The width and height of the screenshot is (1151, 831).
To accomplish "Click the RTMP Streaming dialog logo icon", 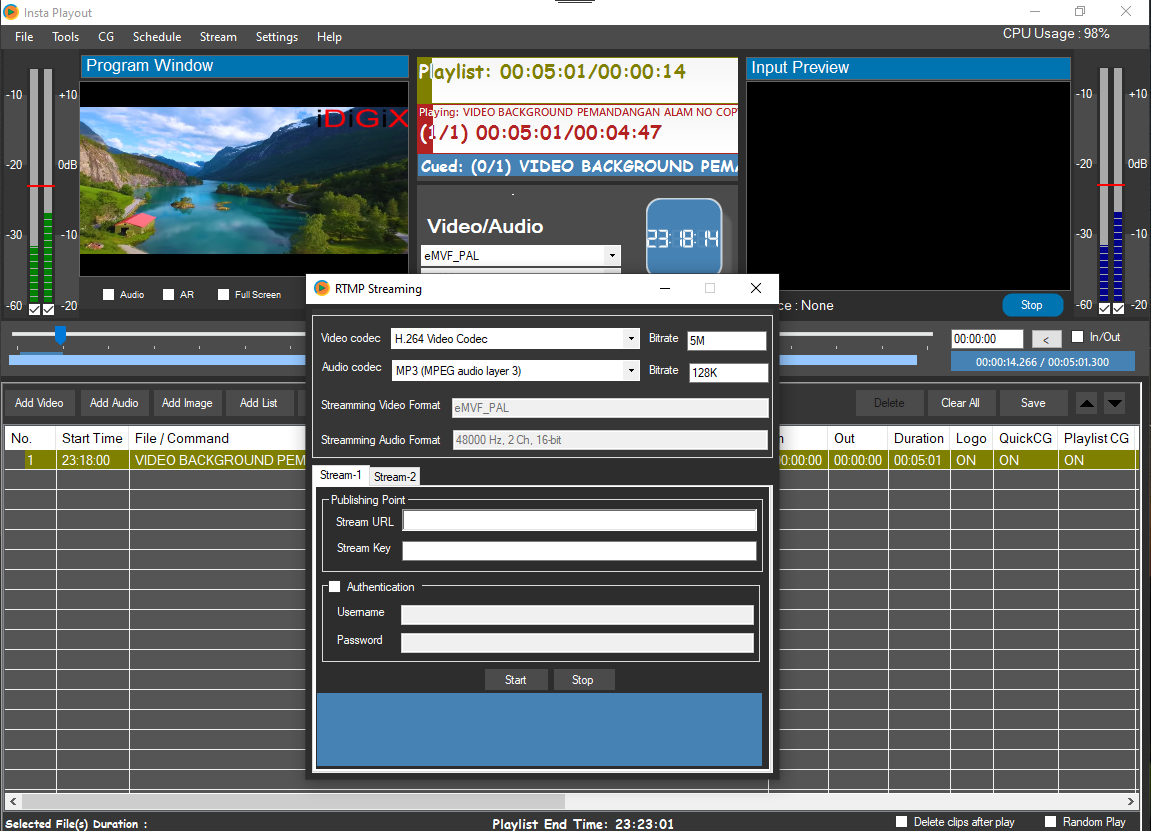I will pyautogui.click(x=322, y=288).
